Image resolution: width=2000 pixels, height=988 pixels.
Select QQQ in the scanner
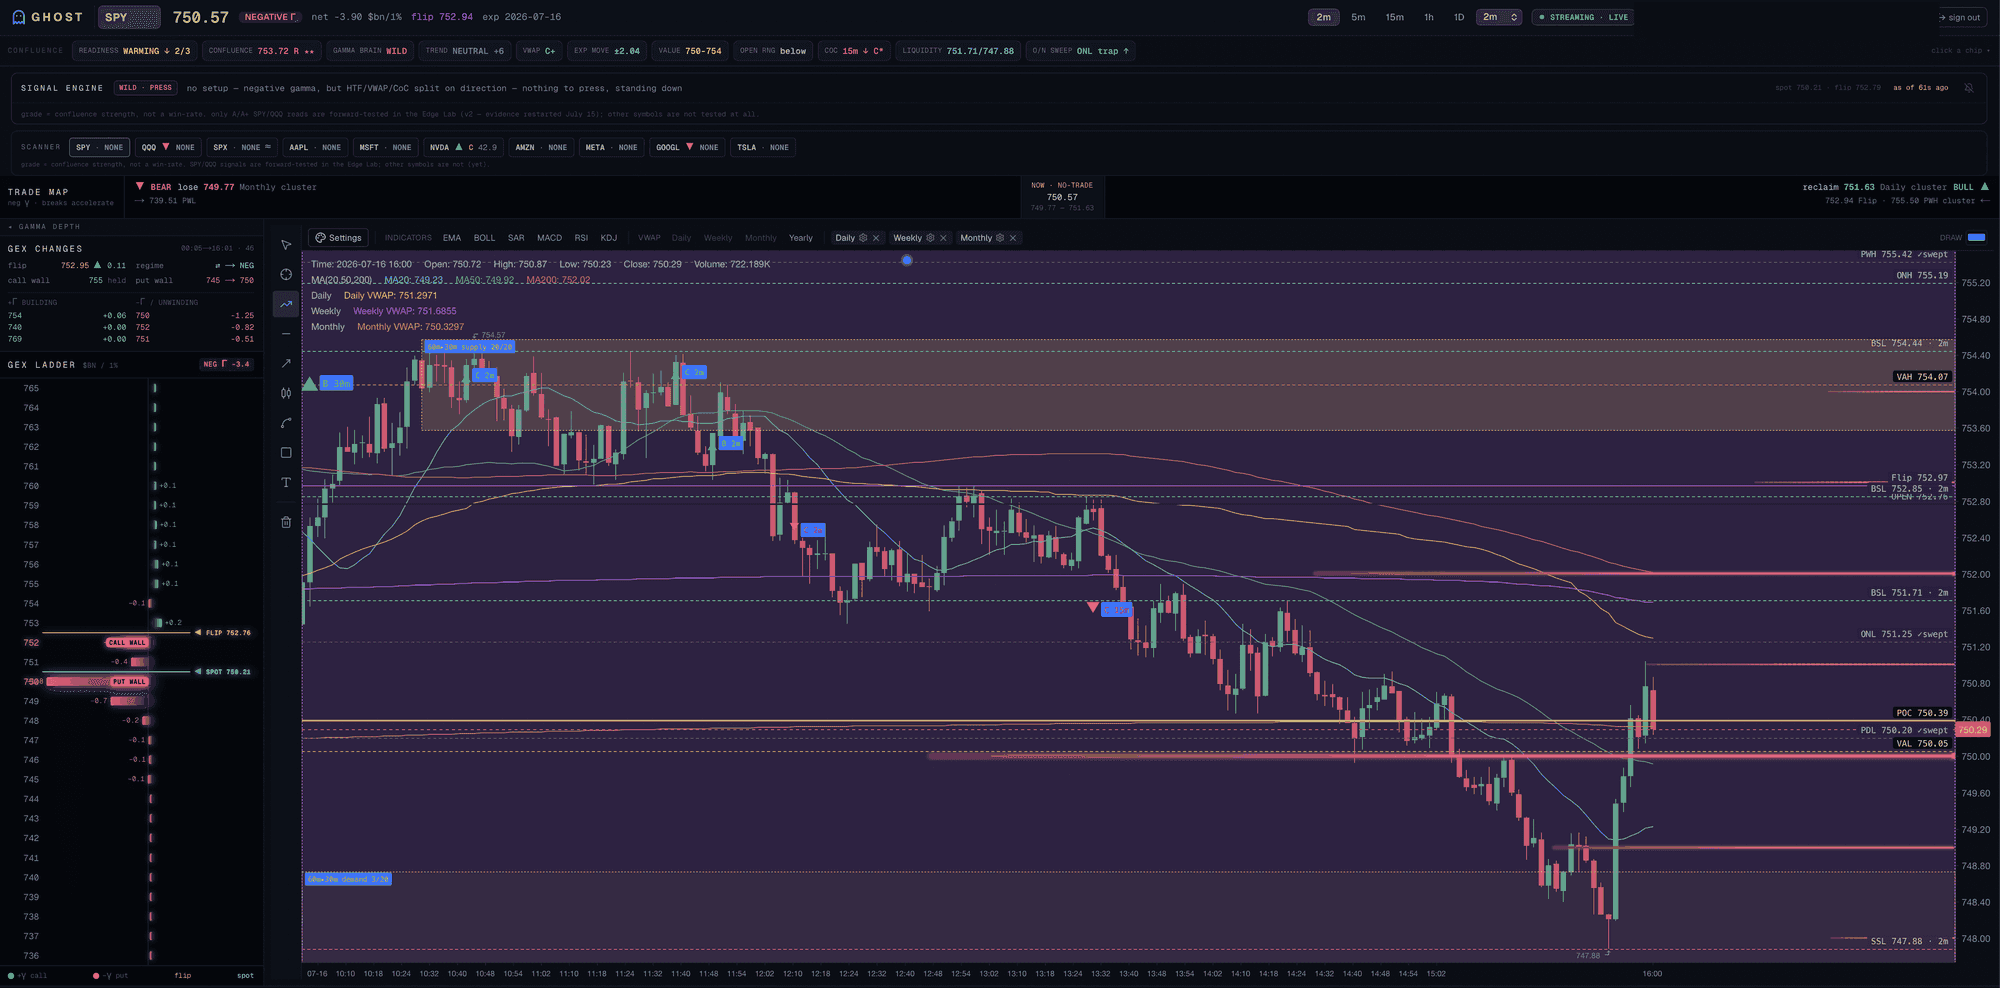coord(168,147)
